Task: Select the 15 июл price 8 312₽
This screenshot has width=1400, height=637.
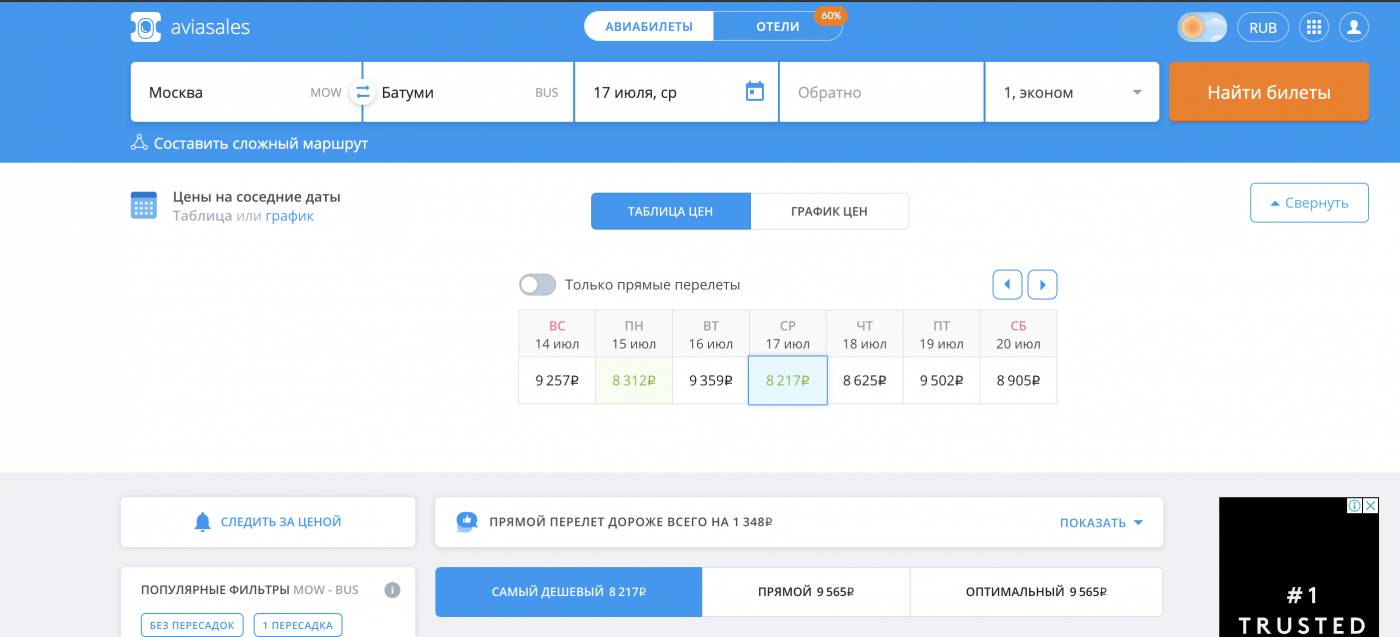Action: click(x=633, y=380)
